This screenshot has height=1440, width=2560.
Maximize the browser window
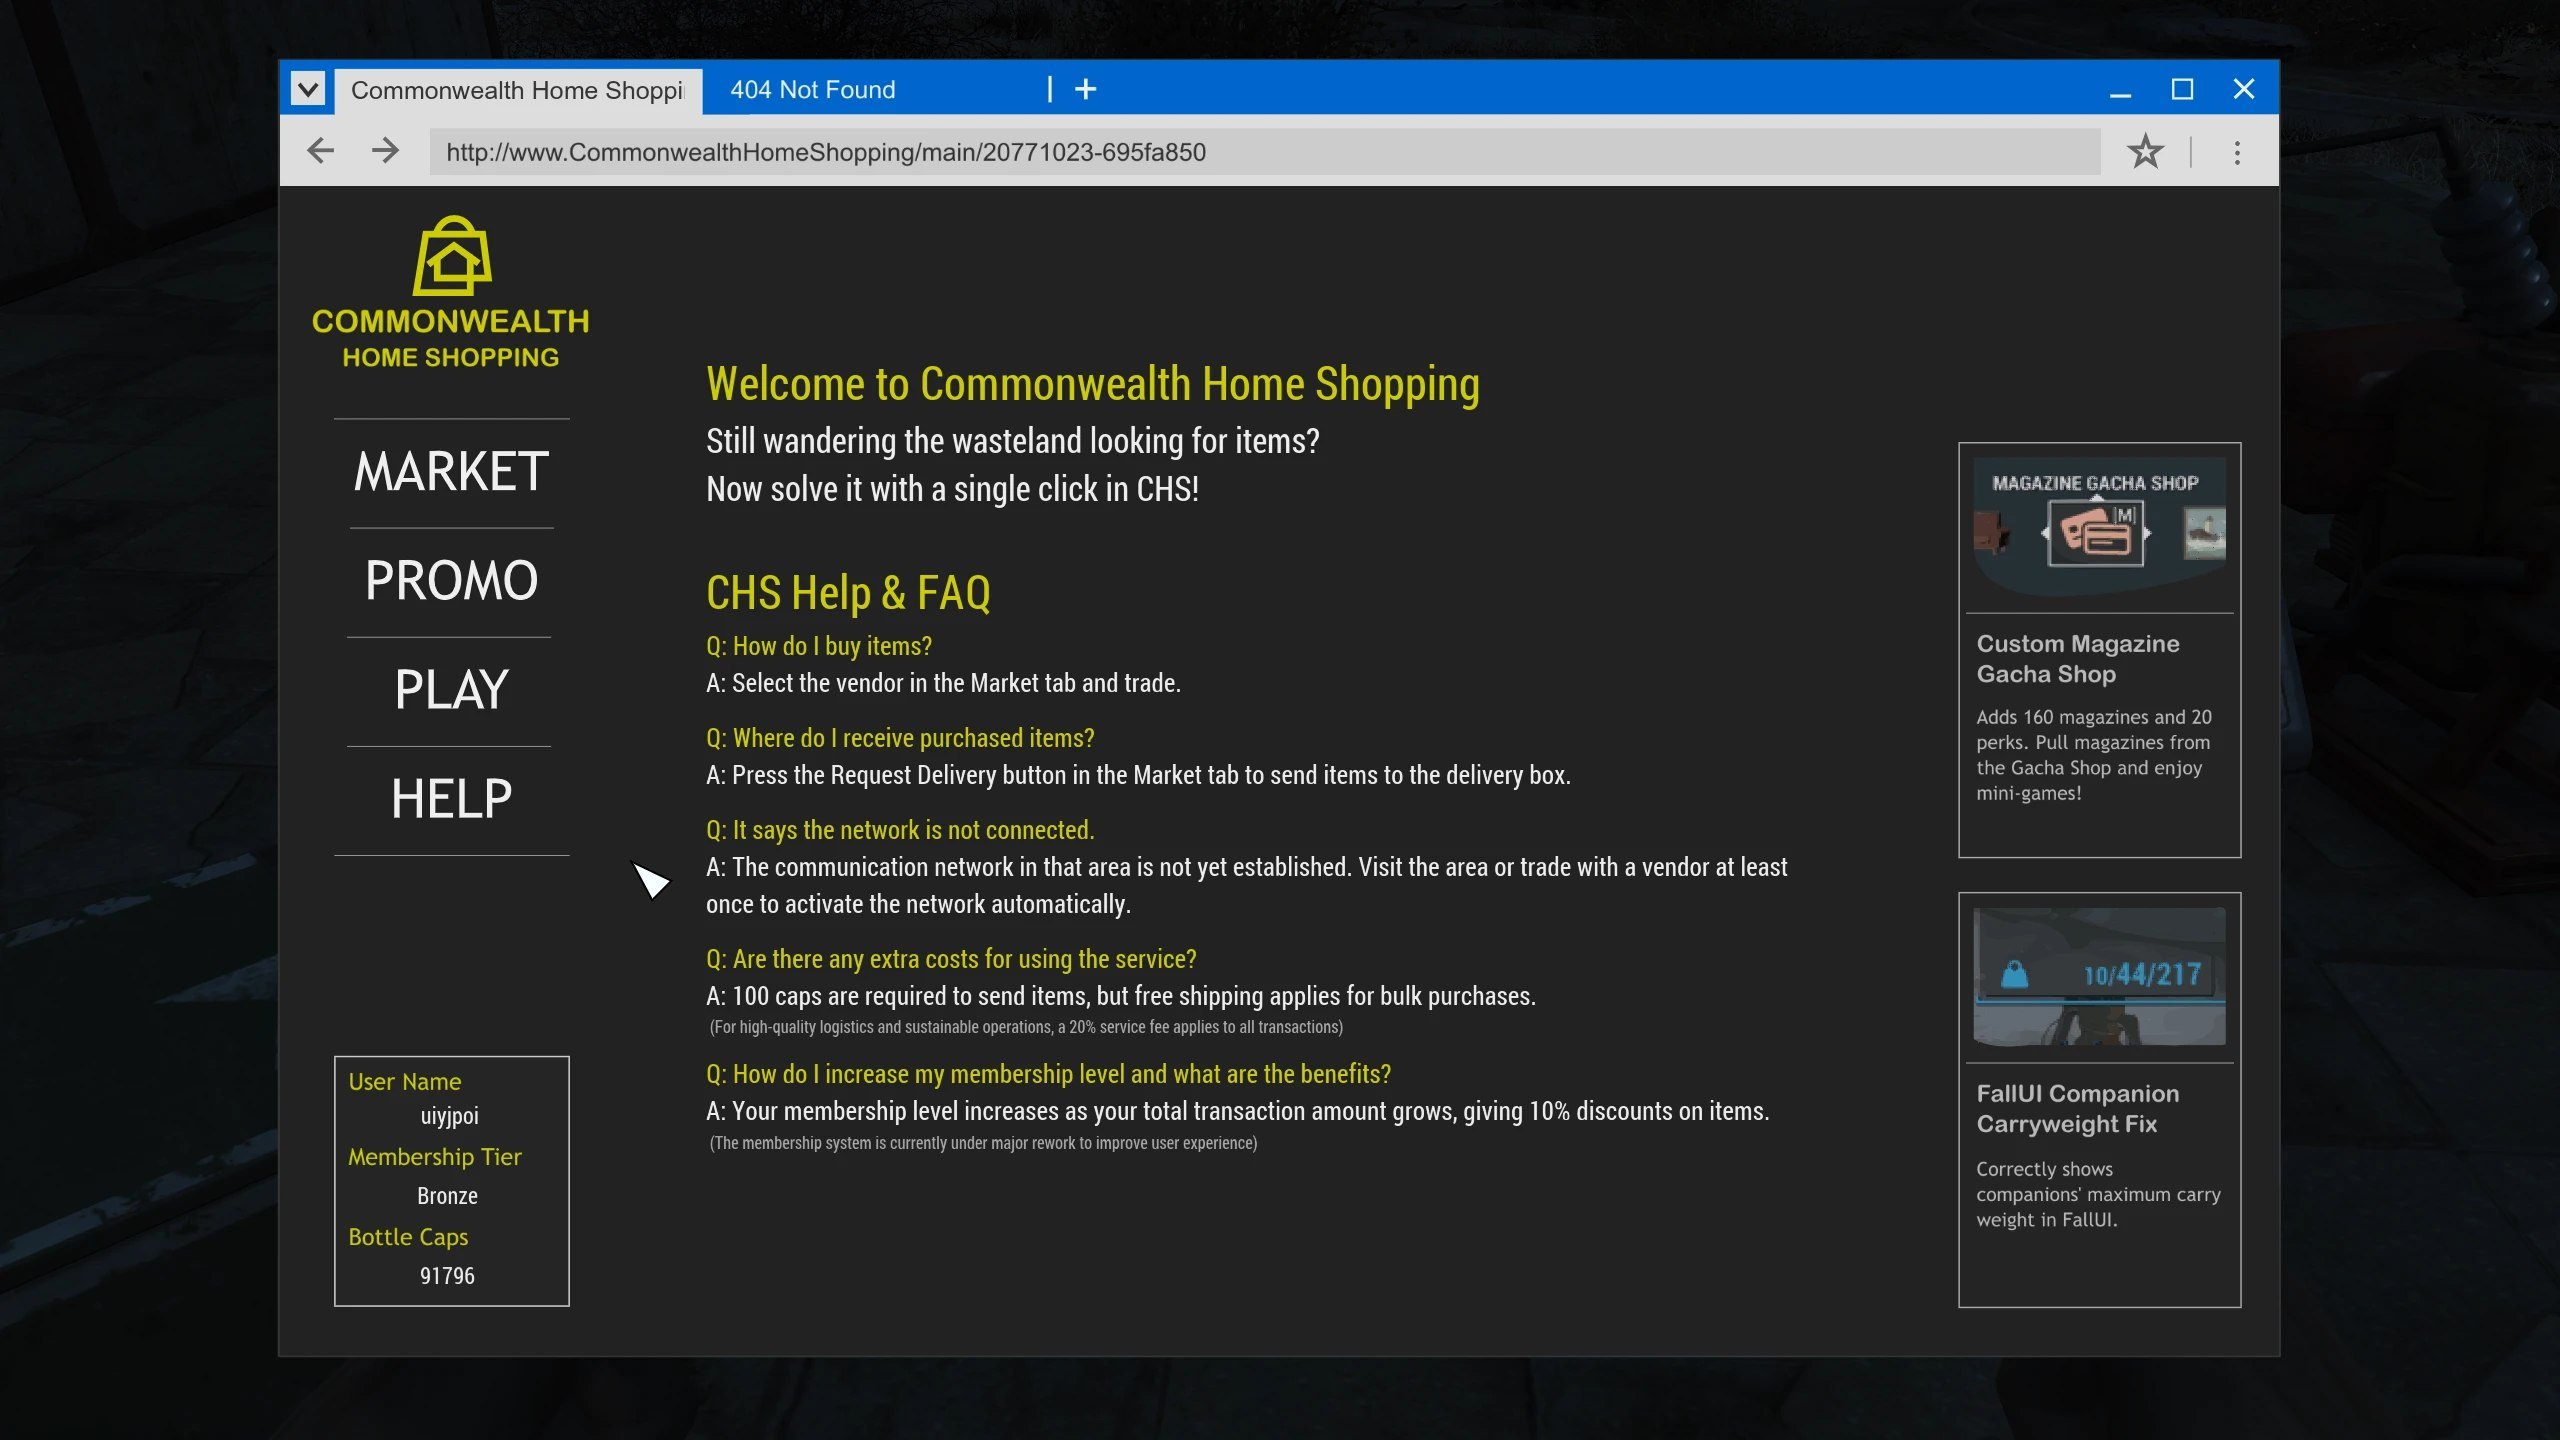click(2182, 90)
